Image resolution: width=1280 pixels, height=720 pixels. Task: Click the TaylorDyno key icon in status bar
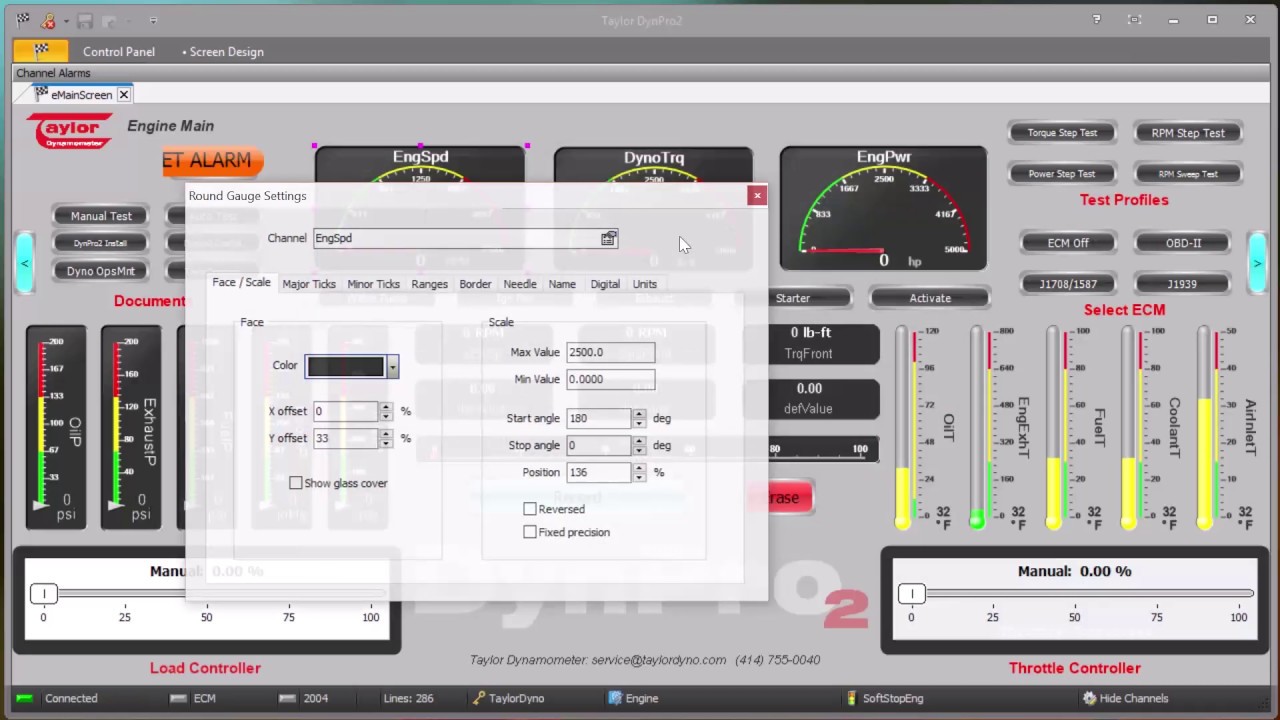click(480, 699)
